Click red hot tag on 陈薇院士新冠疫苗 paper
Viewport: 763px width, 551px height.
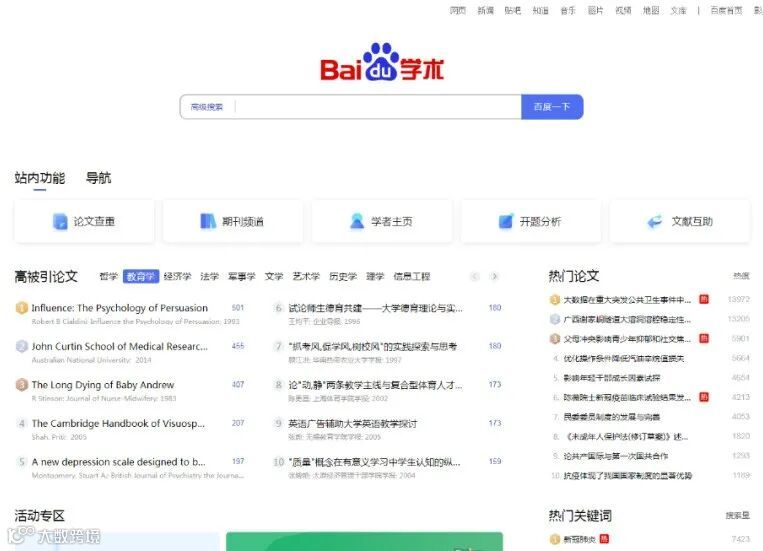(704, 397)
